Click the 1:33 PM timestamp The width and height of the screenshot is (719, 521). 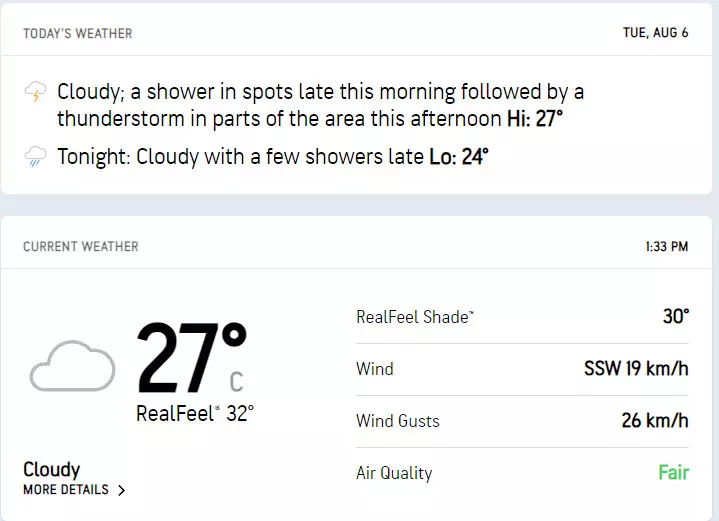(x=667, y=246)
